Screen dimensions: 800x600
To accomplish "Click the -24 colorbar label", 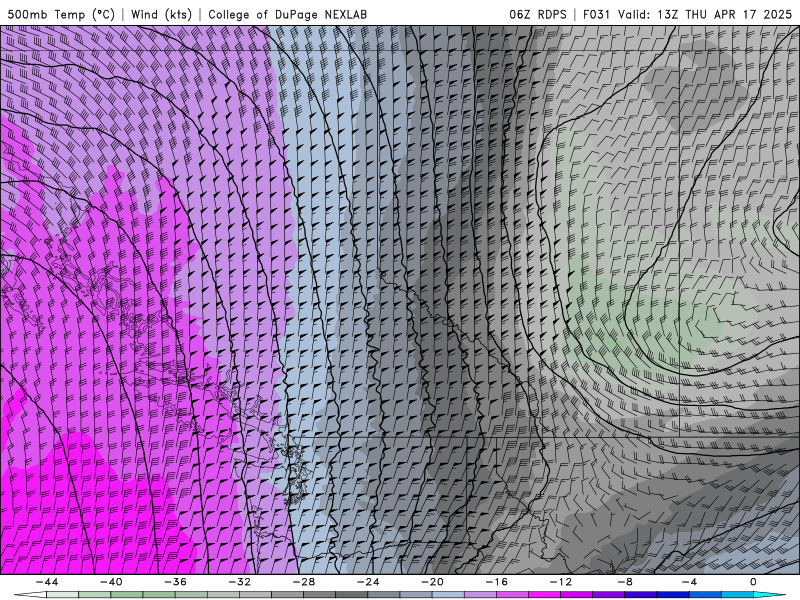I will 368,582.
